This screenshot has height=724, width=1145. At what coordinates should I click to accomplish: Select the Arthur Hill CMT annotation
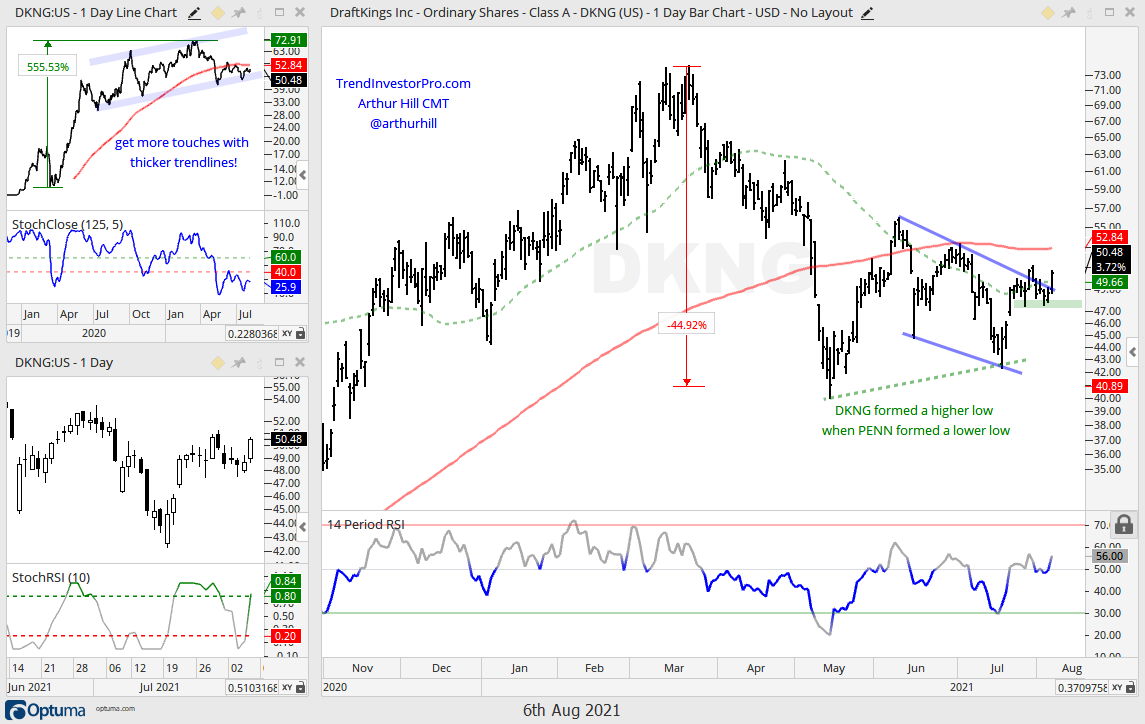coord(403,104)
